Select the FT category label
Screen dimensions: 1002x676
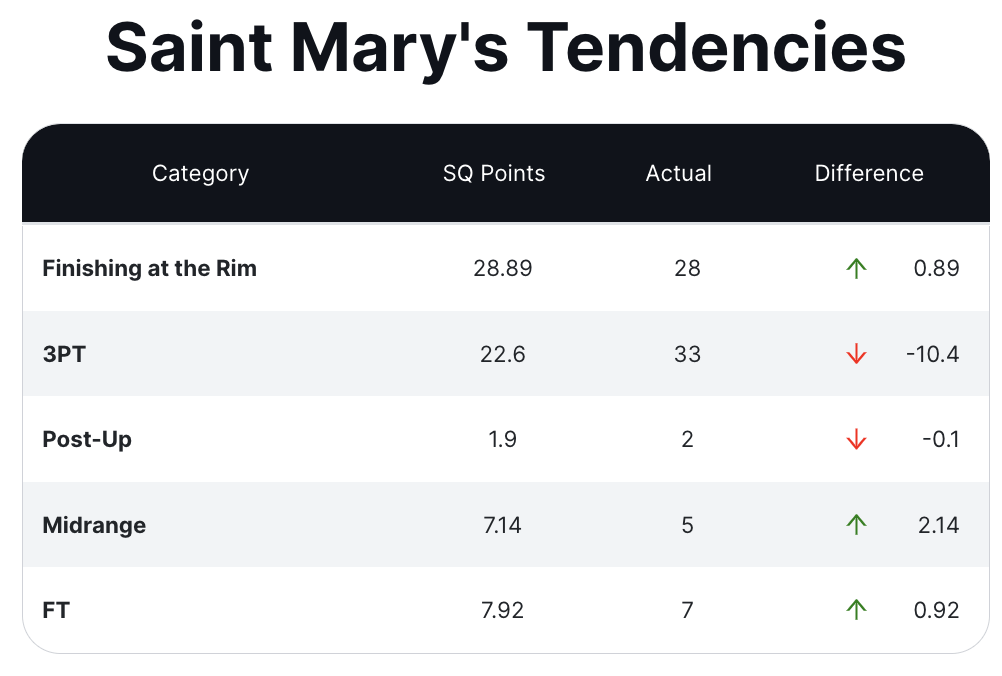click(x=56, y=610)
